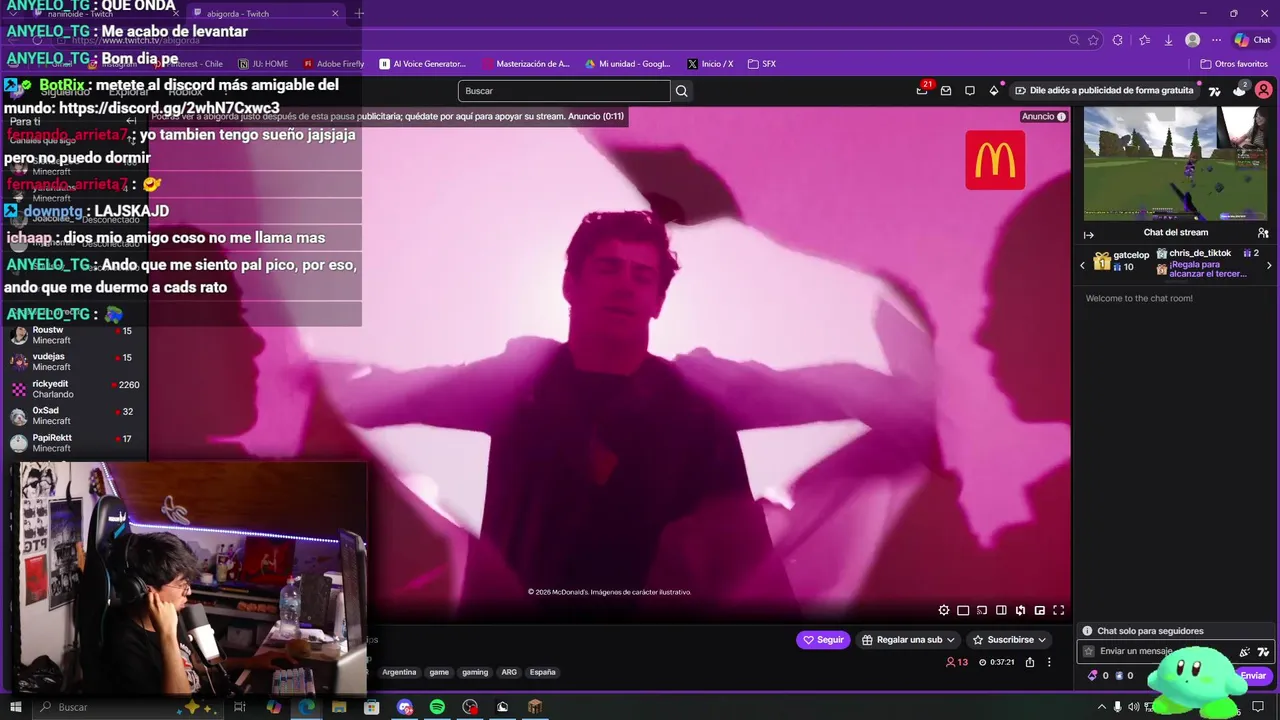Click the Minecraft block icon in taskbar

(x=535, y=707)
